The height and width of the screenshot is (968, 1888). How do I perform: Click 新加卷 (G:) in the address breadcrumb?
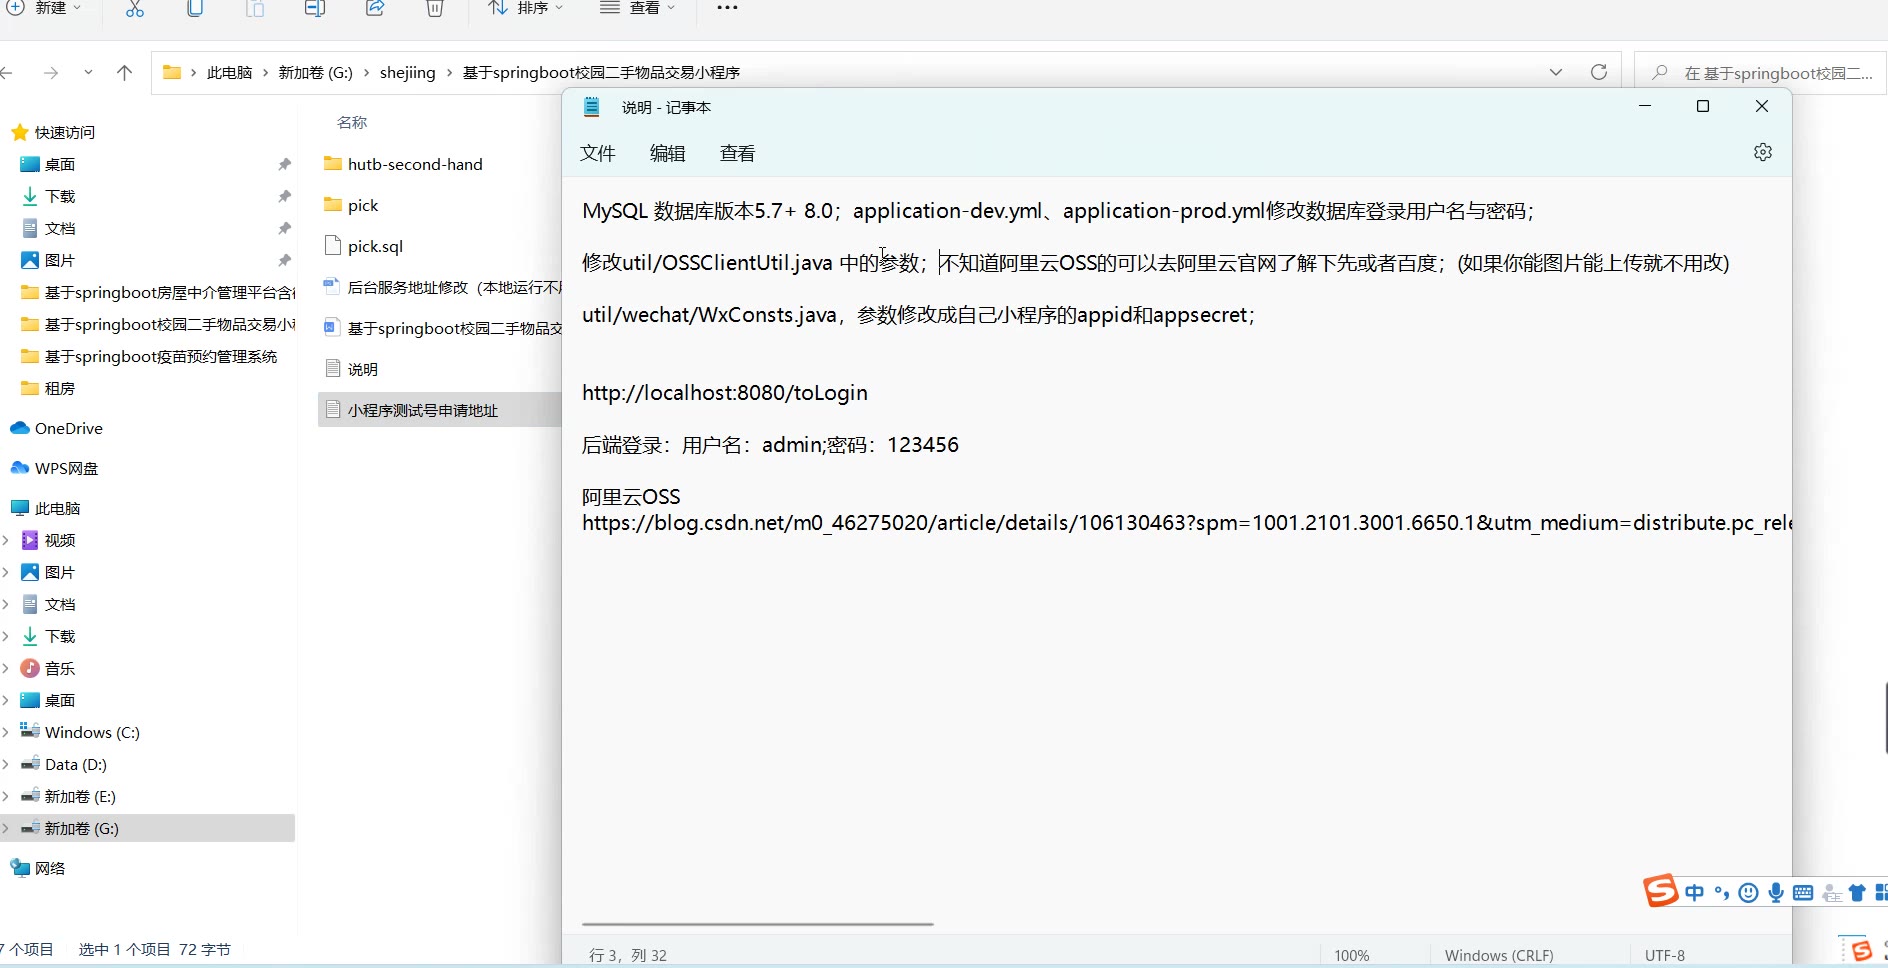tap(315, 73)
